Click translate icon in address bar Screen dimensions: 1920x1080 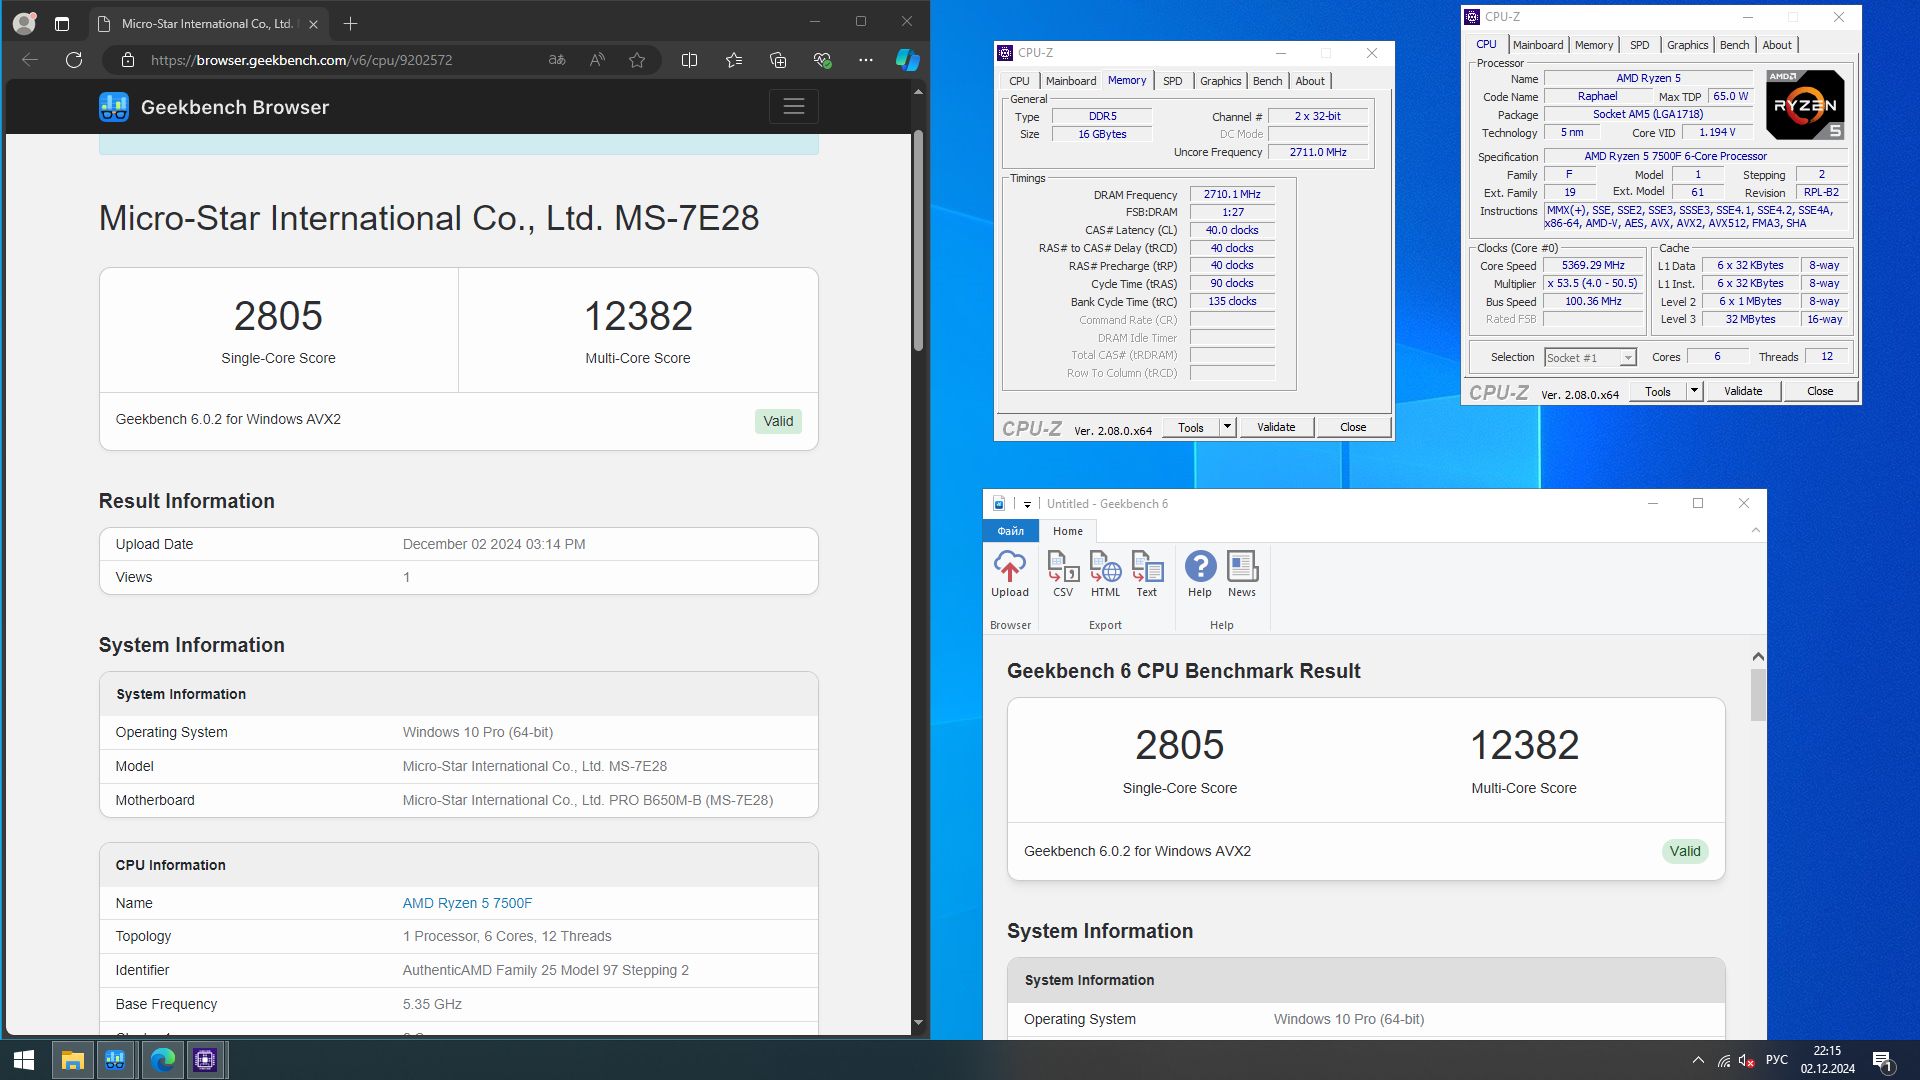click(x=557, y=60)
